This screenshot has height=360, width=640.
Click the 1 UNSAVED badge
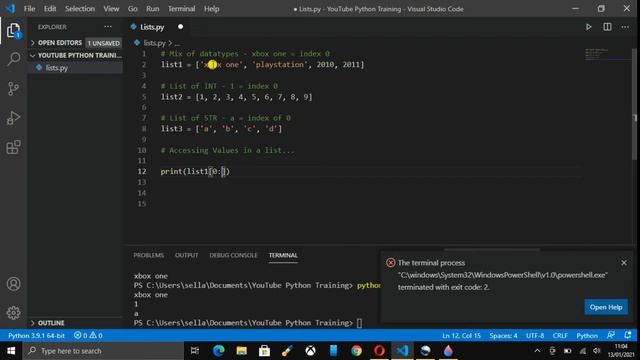click(104, 43)
